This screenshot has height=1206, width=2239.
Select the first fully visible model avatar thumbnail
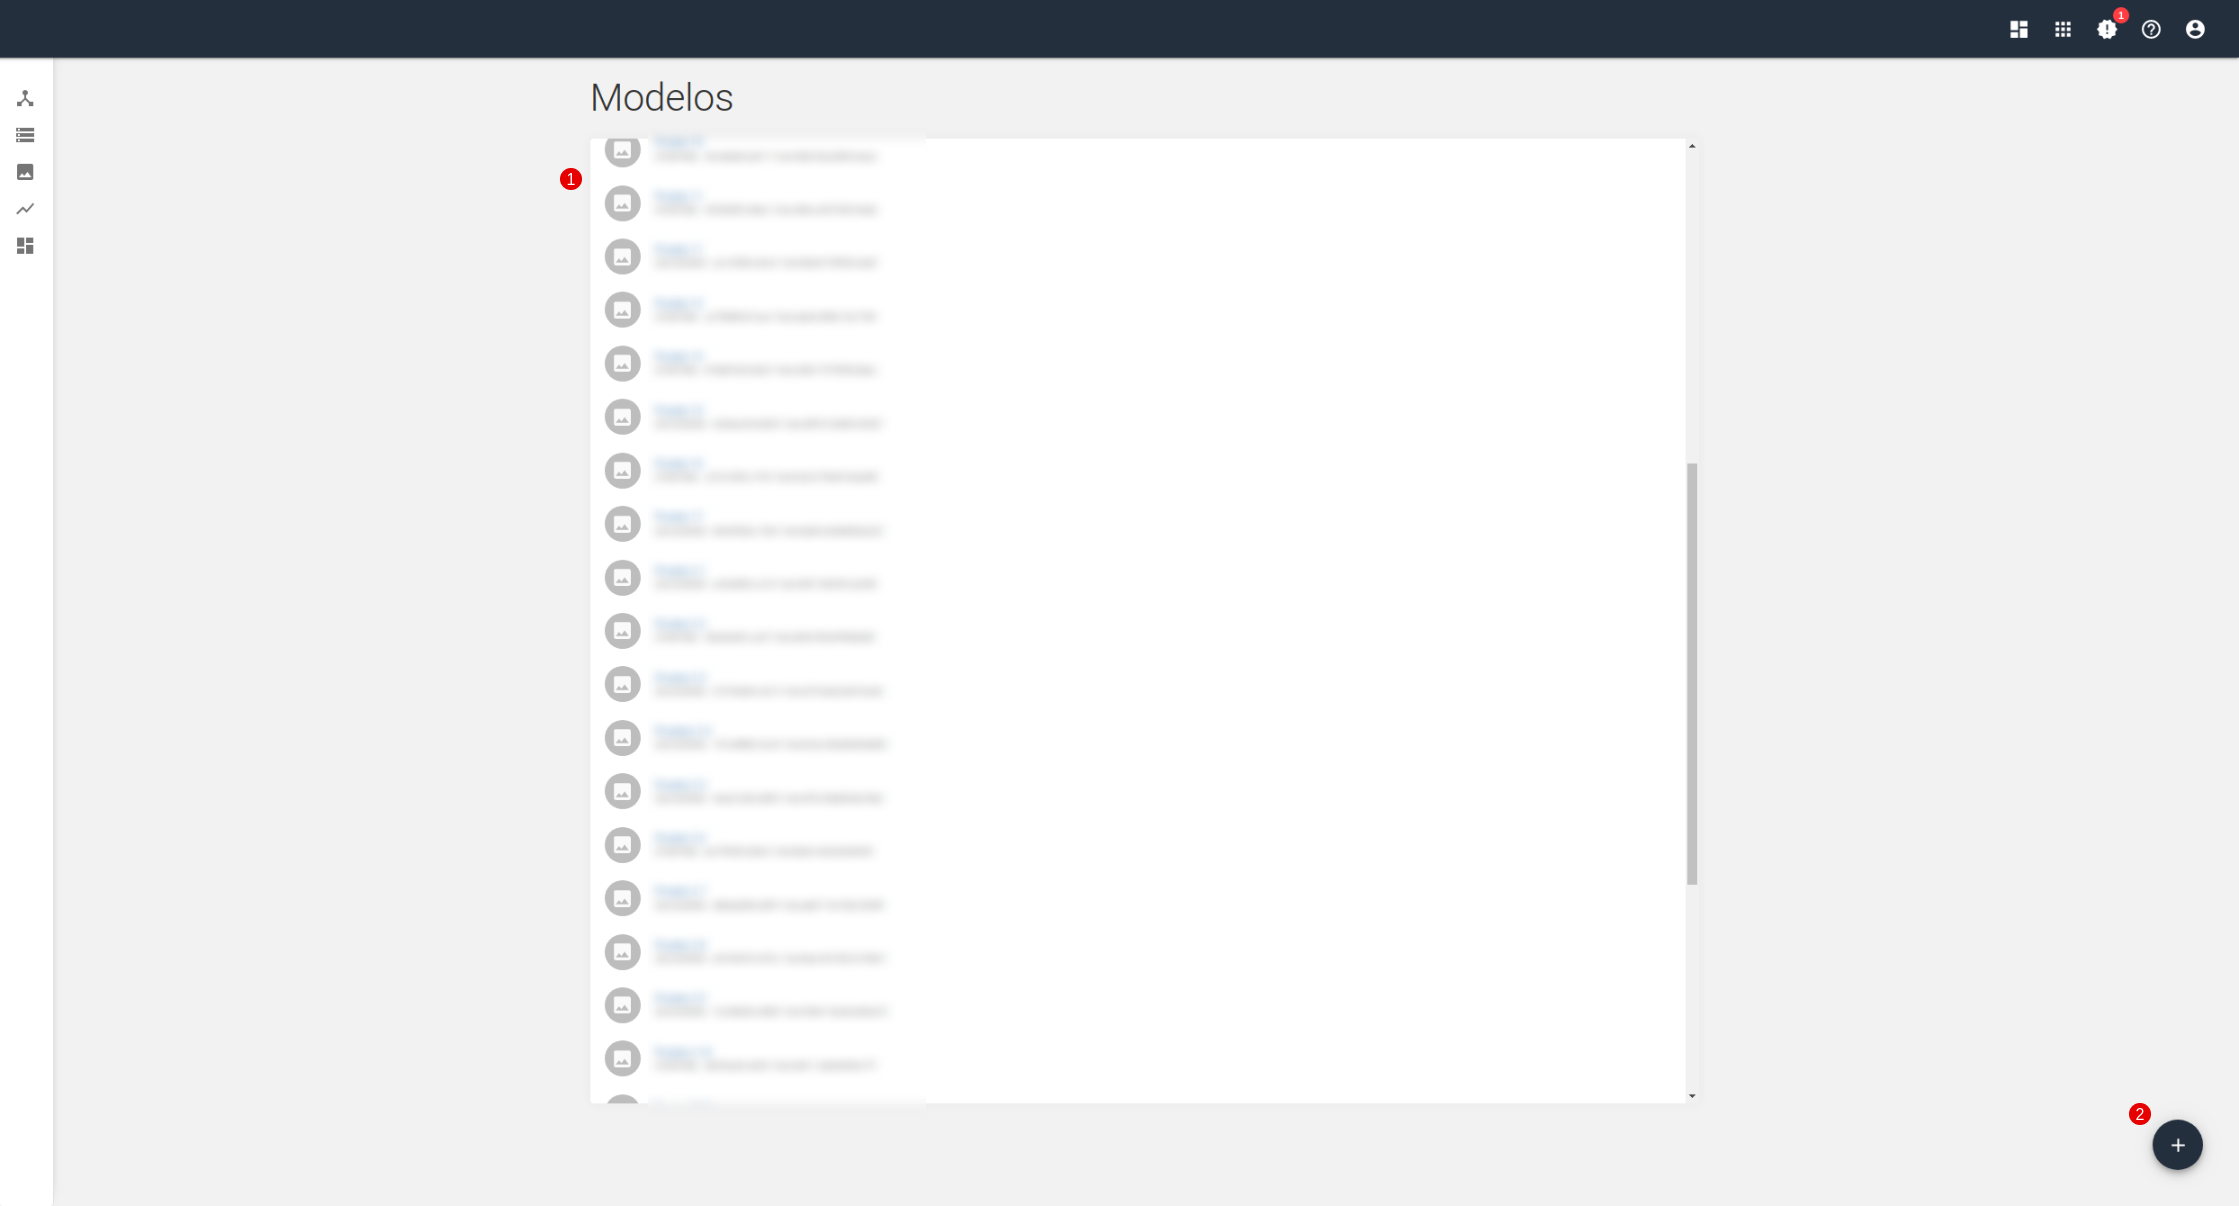coord(622,204)
